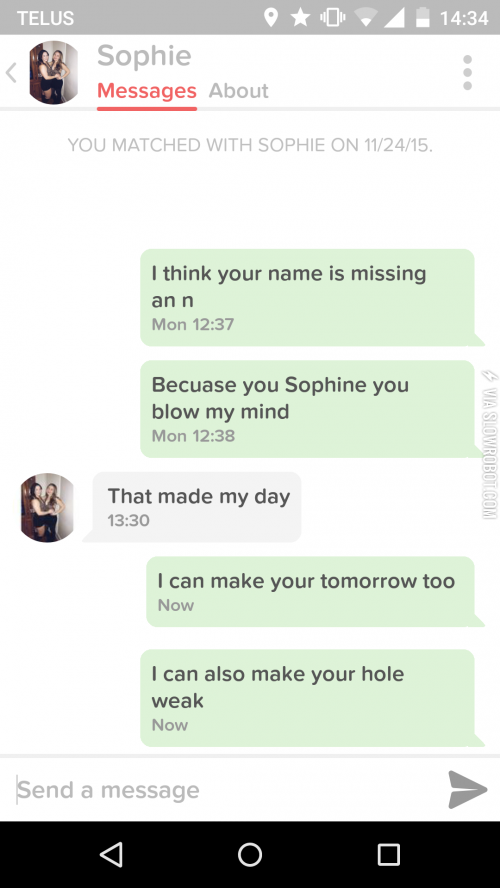The image size is (500, 888).
Task: Tap the Android recent apps square button
Action: click(x=388, y=855)
